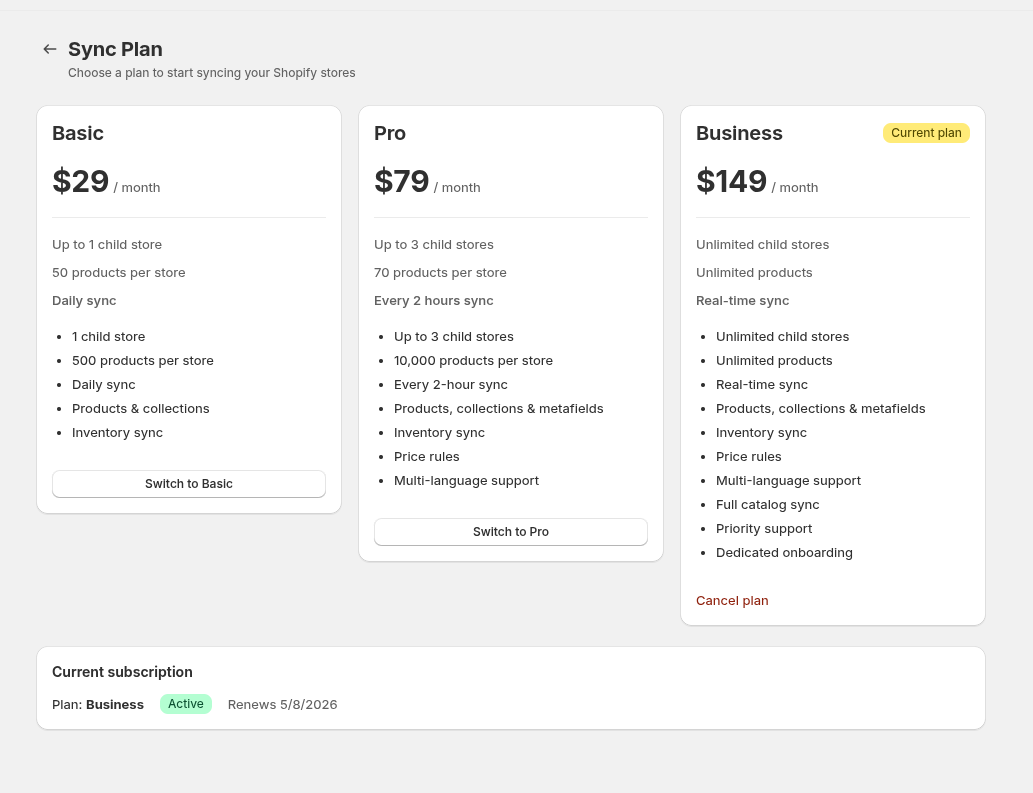Click the Full catalog sync feature
Viewport: 1033px width, 793px height.
click(767, 505)
